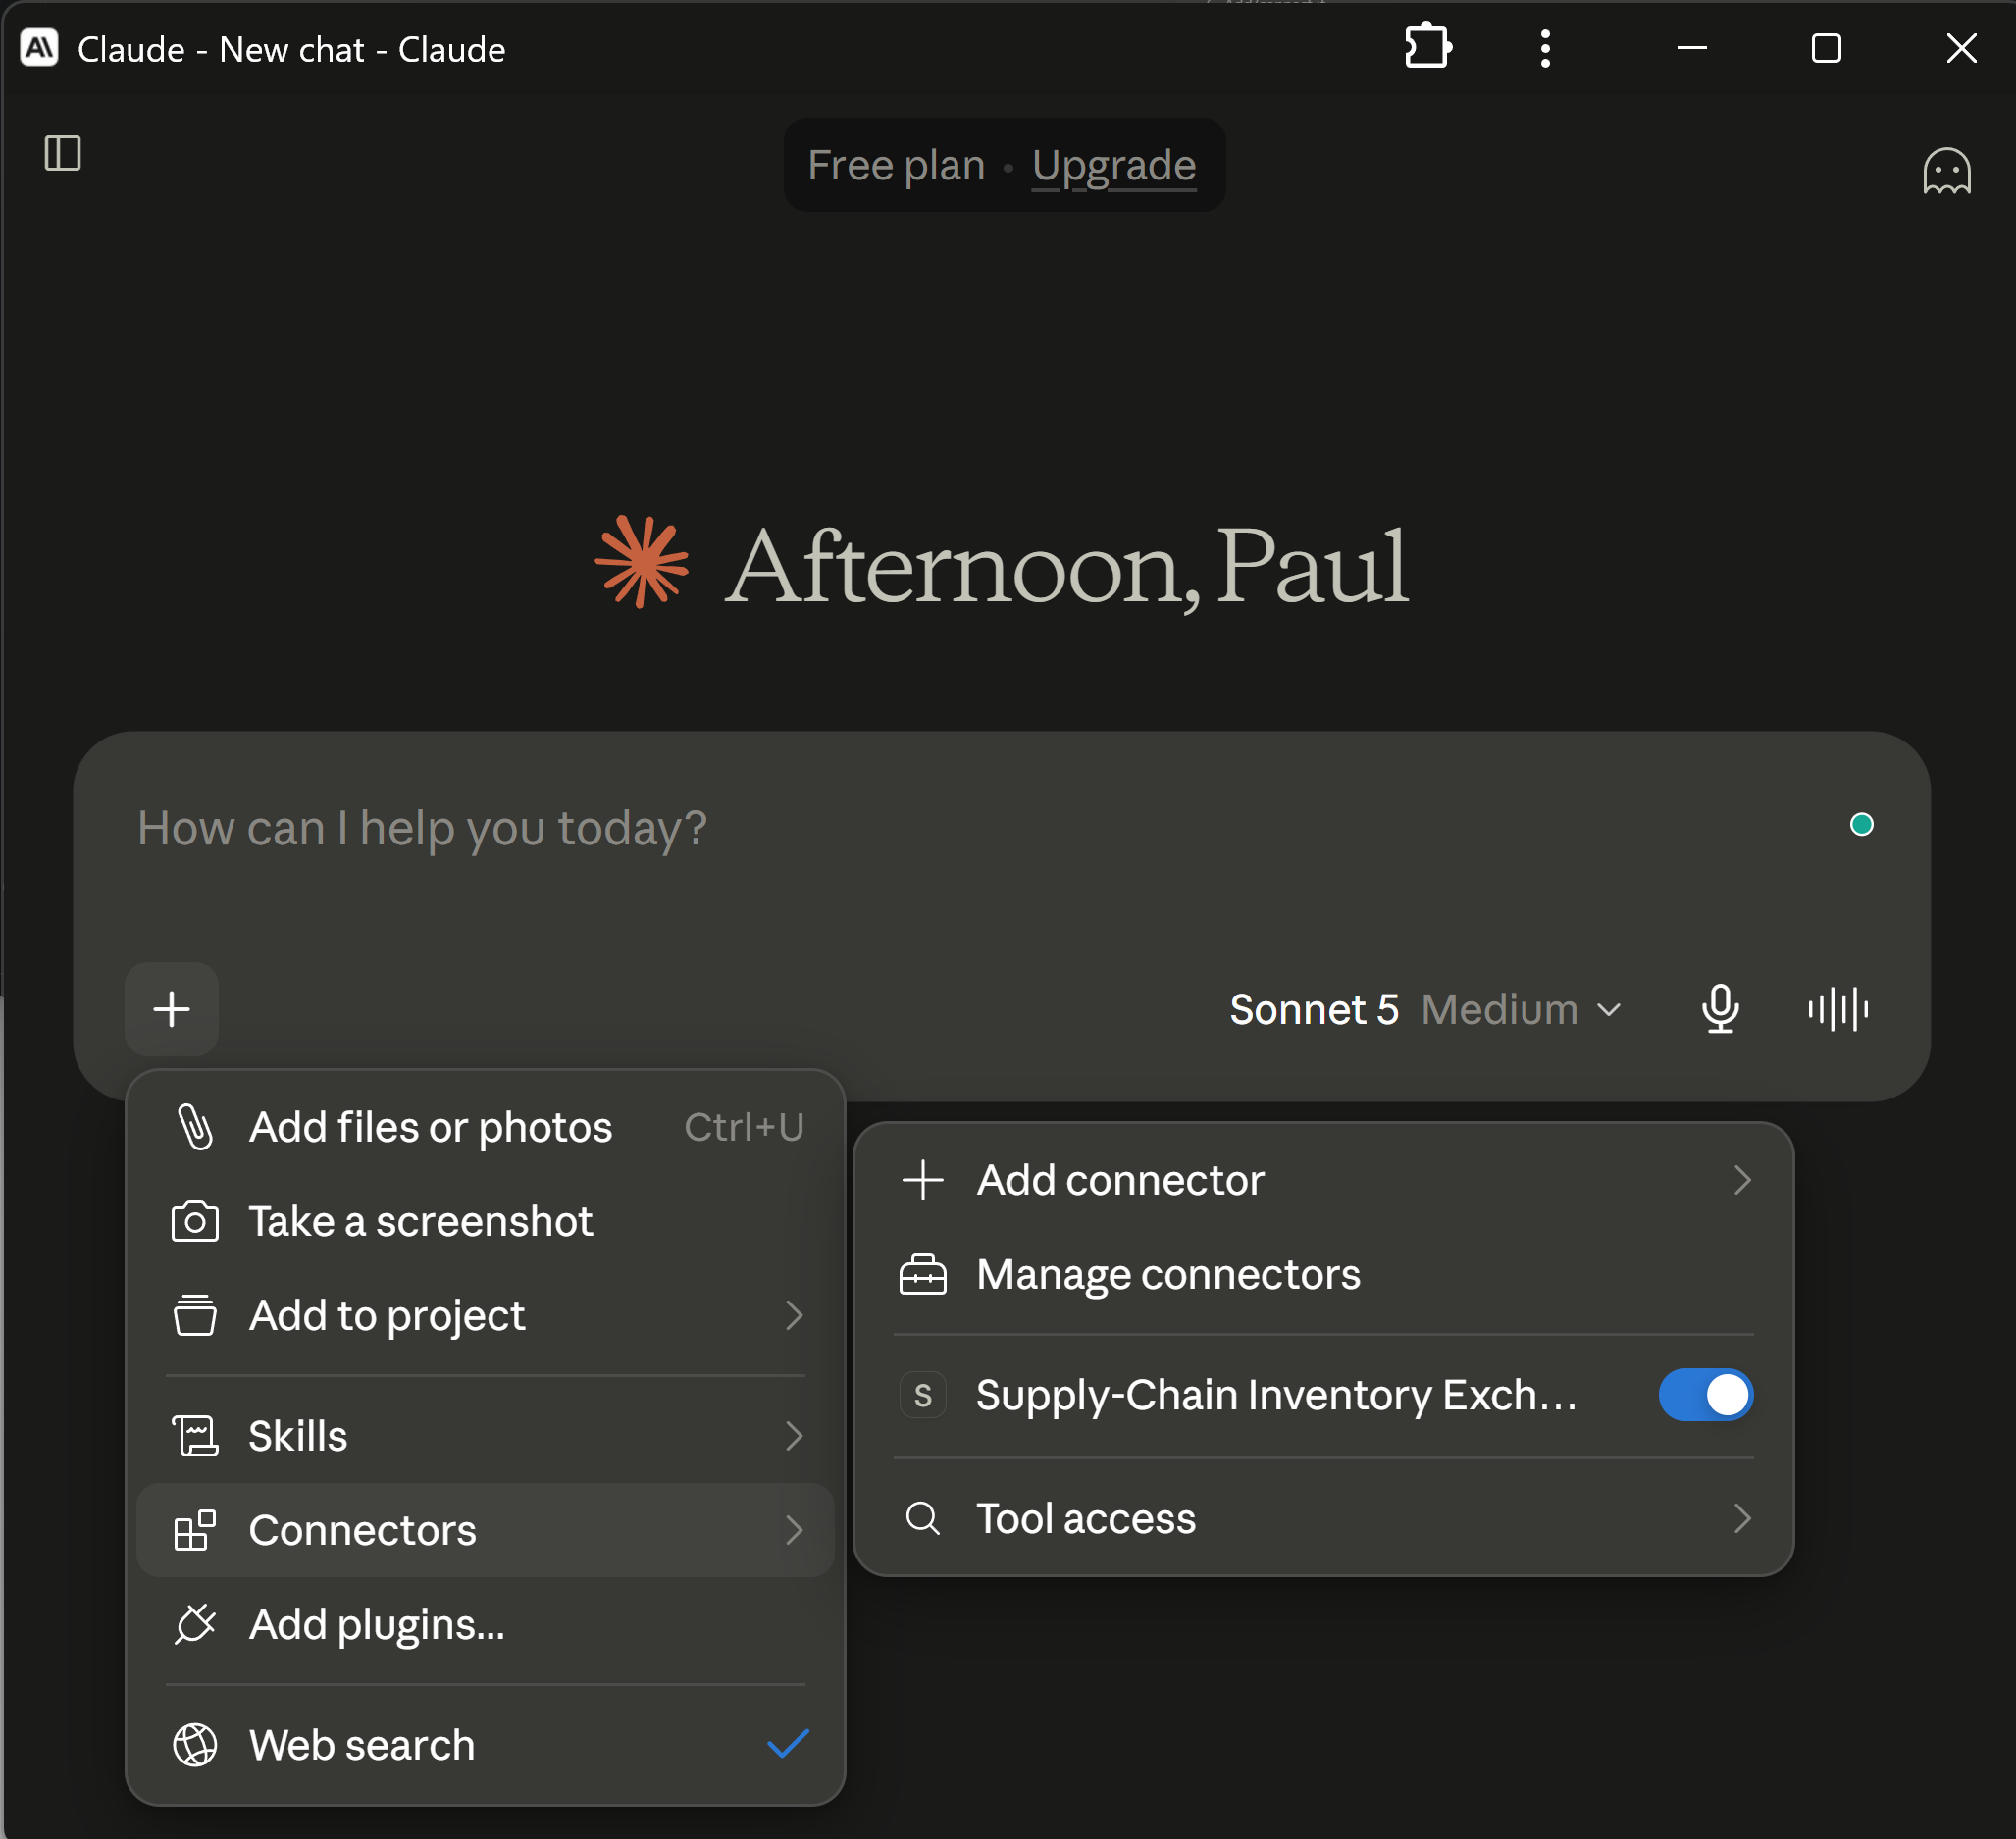Image resolution: width=2016 pixels, height=1839 pixels.
Task: Click the magnifier icon beside Tool access
Action: (x=923, y=1518)
